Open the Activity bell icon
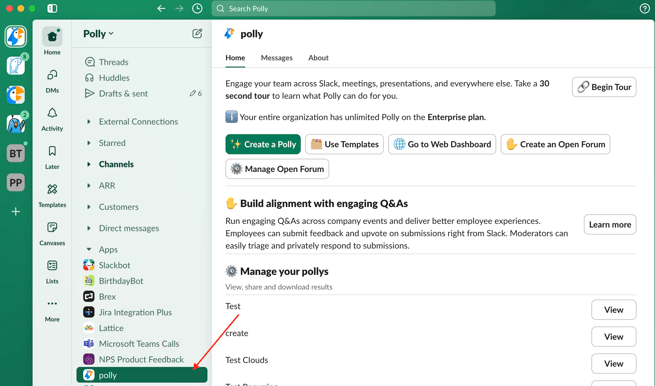 52,113
